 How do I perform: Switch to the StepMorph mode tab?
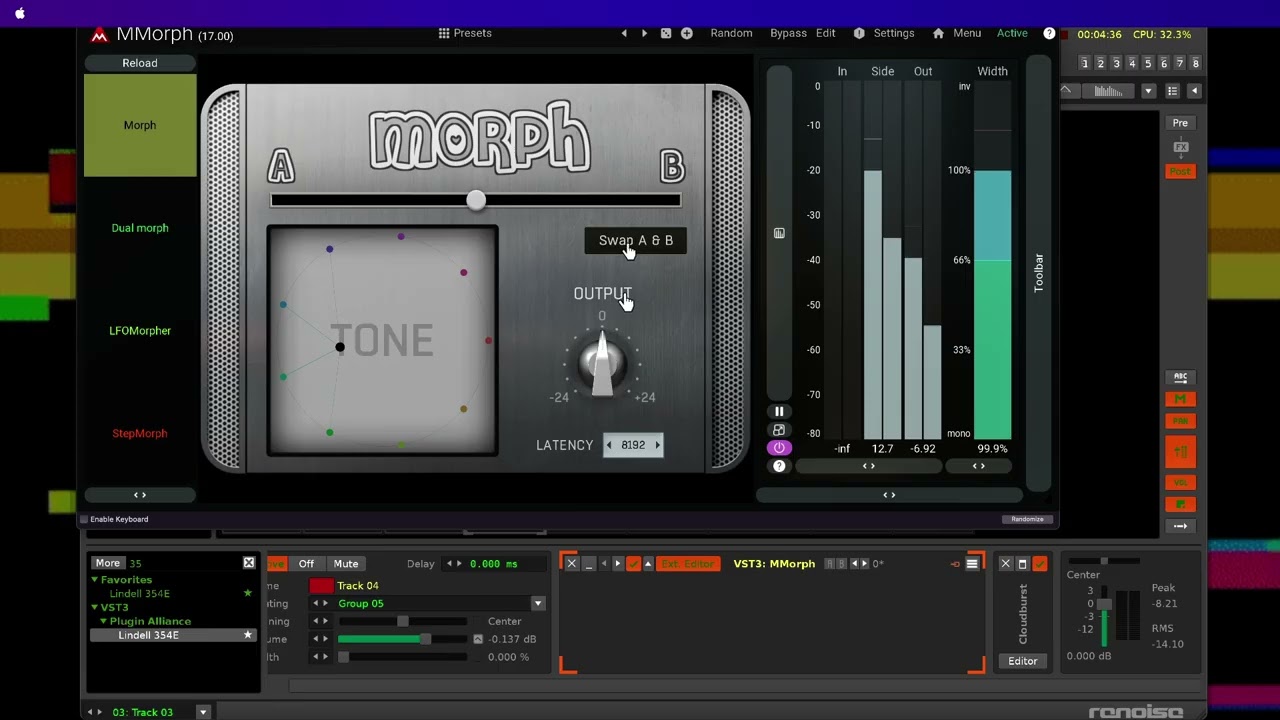(x=140, y=433)
